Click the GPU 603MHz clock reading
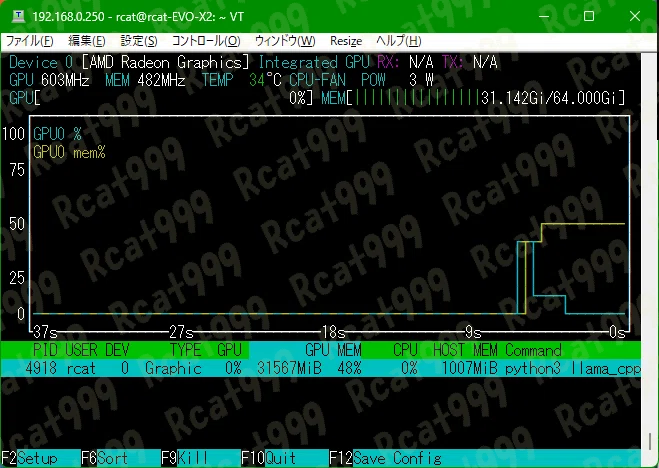 click(49, 80)
